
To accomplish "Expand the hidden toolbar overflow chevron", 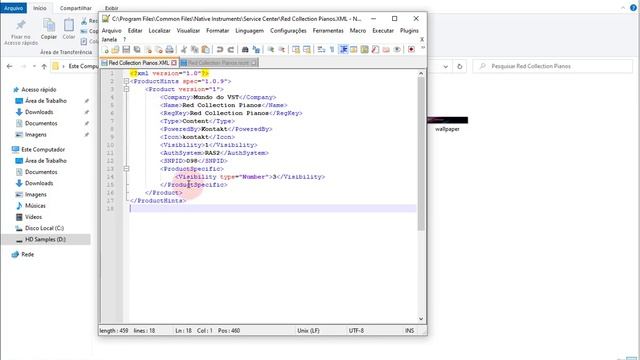I will (422, 48).
